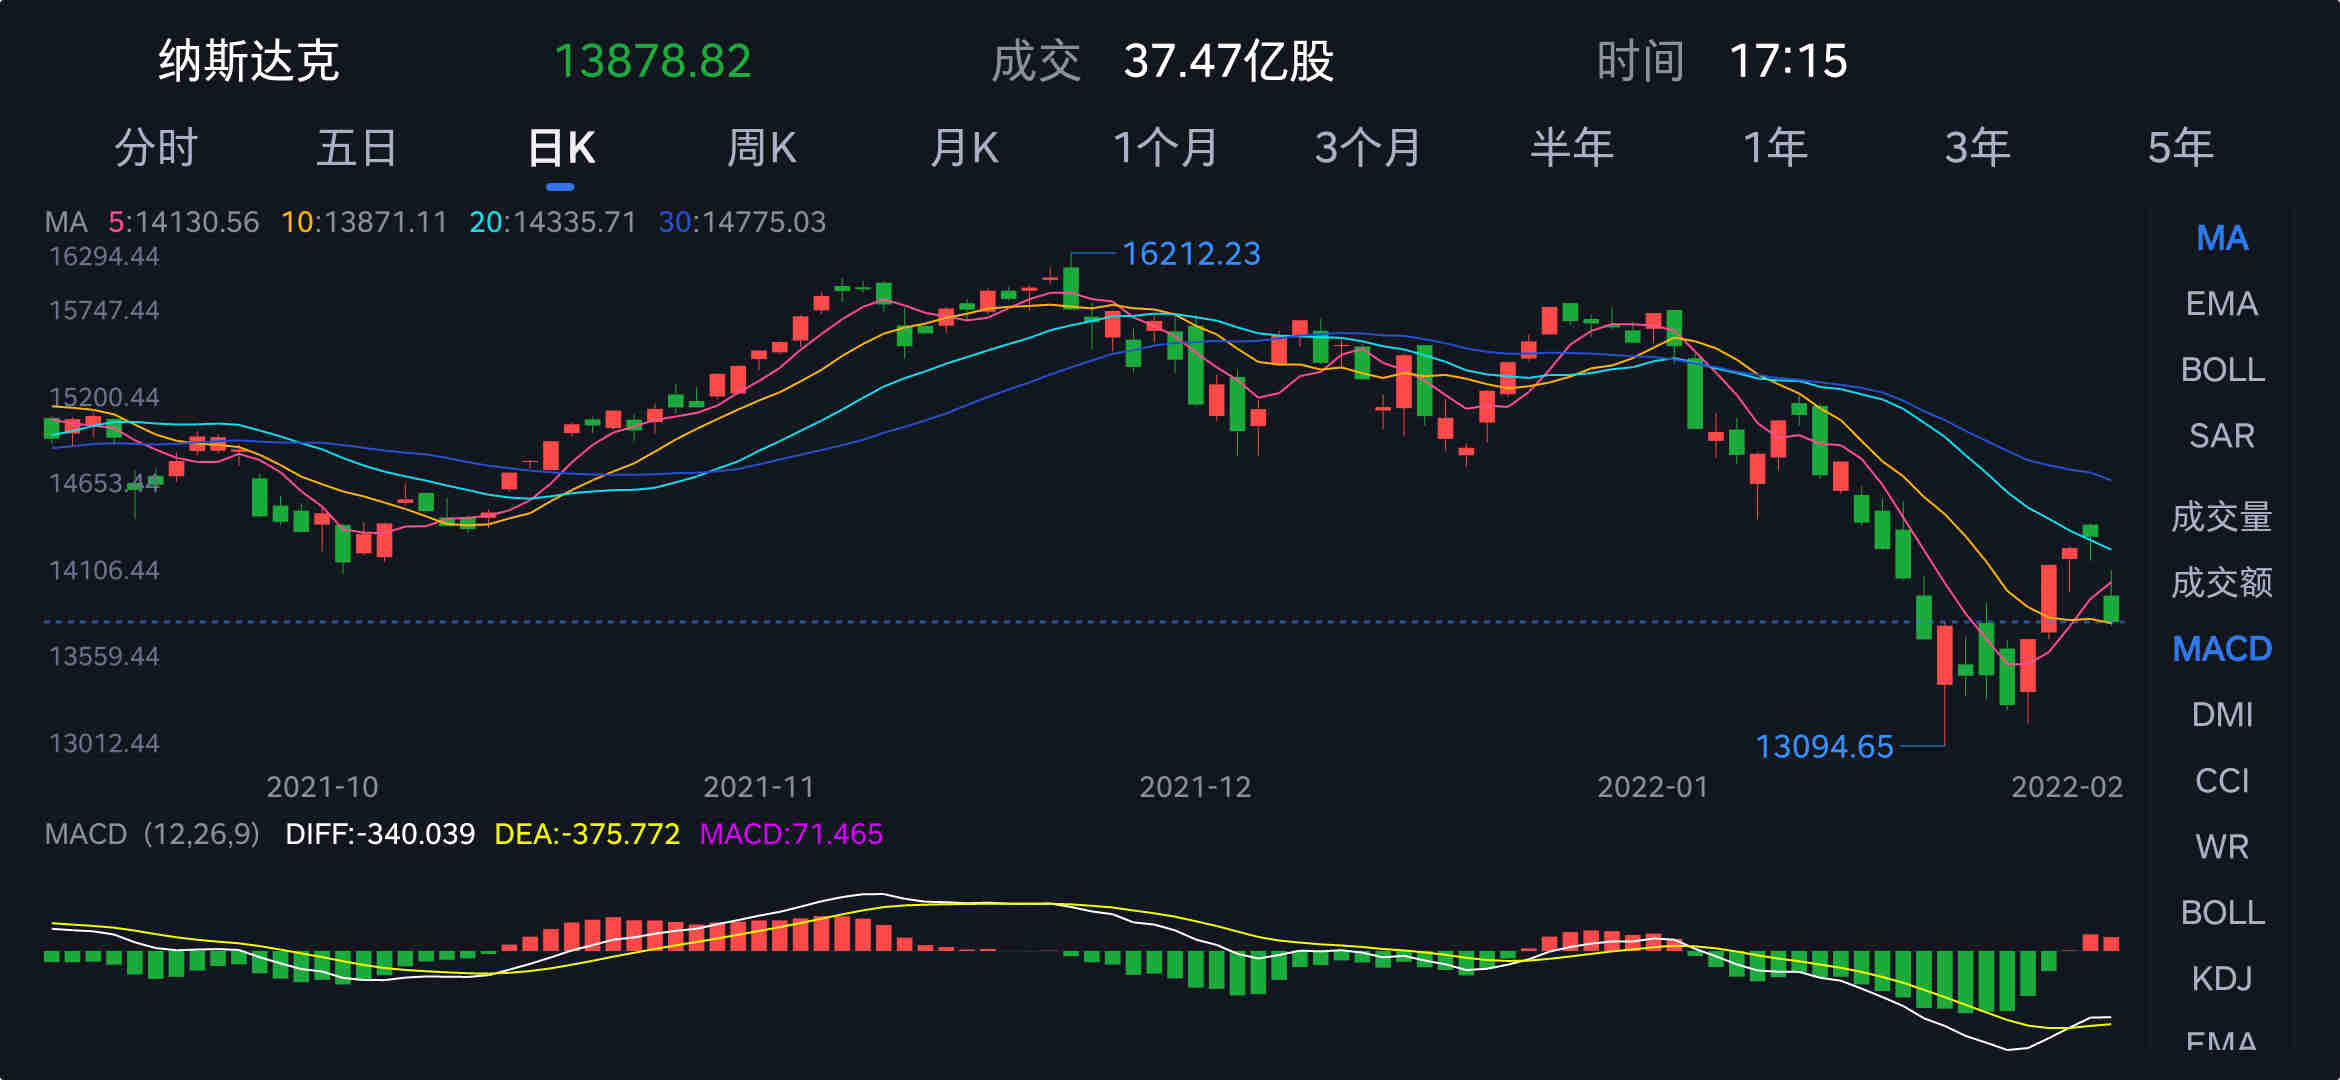Click the 2021-10 date axis label
2340x1080 pixels.
tap(322, 787)
